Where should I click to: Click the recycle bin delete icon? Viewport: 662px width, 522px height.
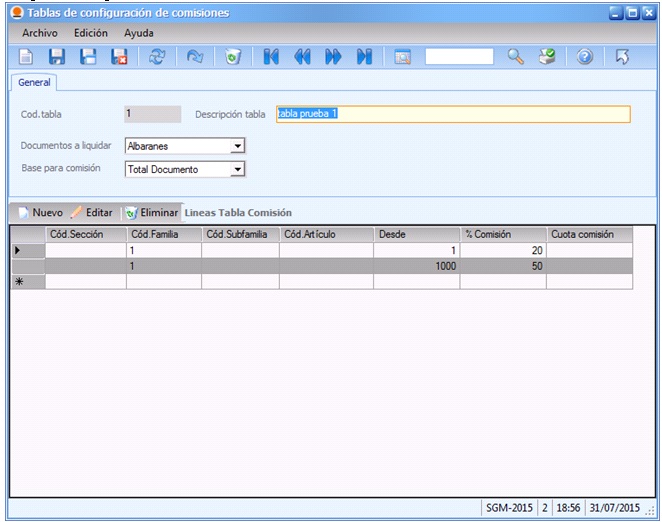tap(233, 57)
